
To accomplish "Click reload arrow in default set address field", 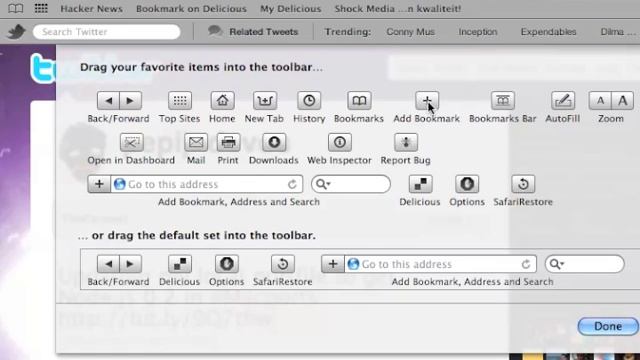I will (526, 264).
